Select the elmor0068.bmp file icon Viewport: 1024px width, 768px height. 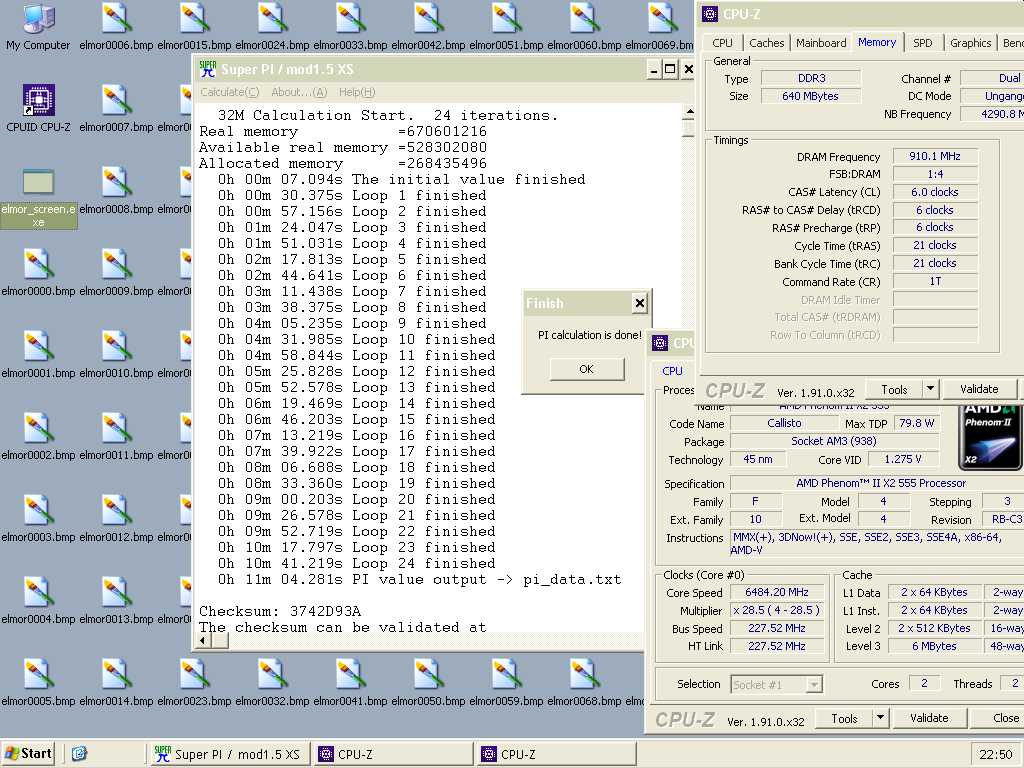click(584, 683)
